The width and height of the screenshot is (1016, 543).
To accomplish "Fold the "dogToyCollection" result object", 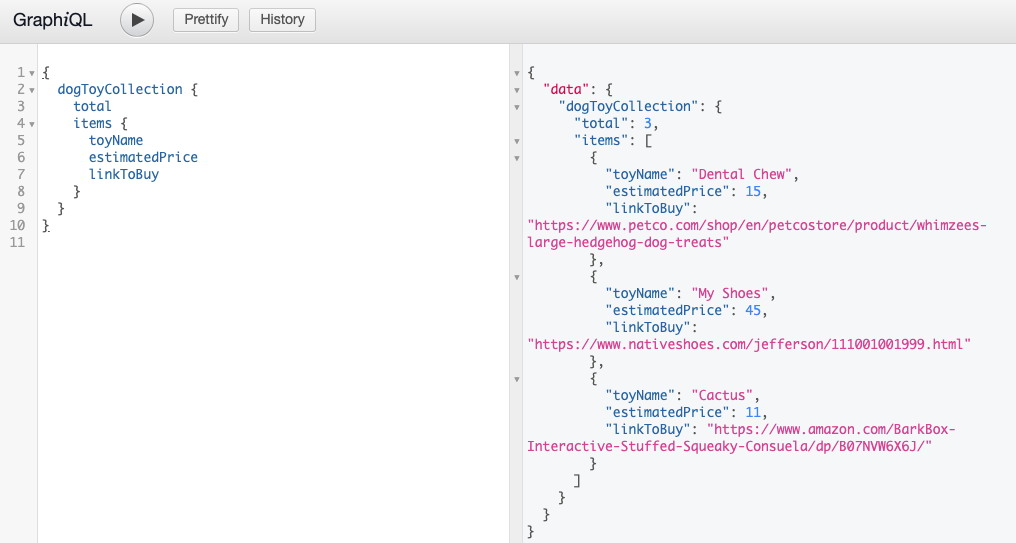I will click(517, 107).
